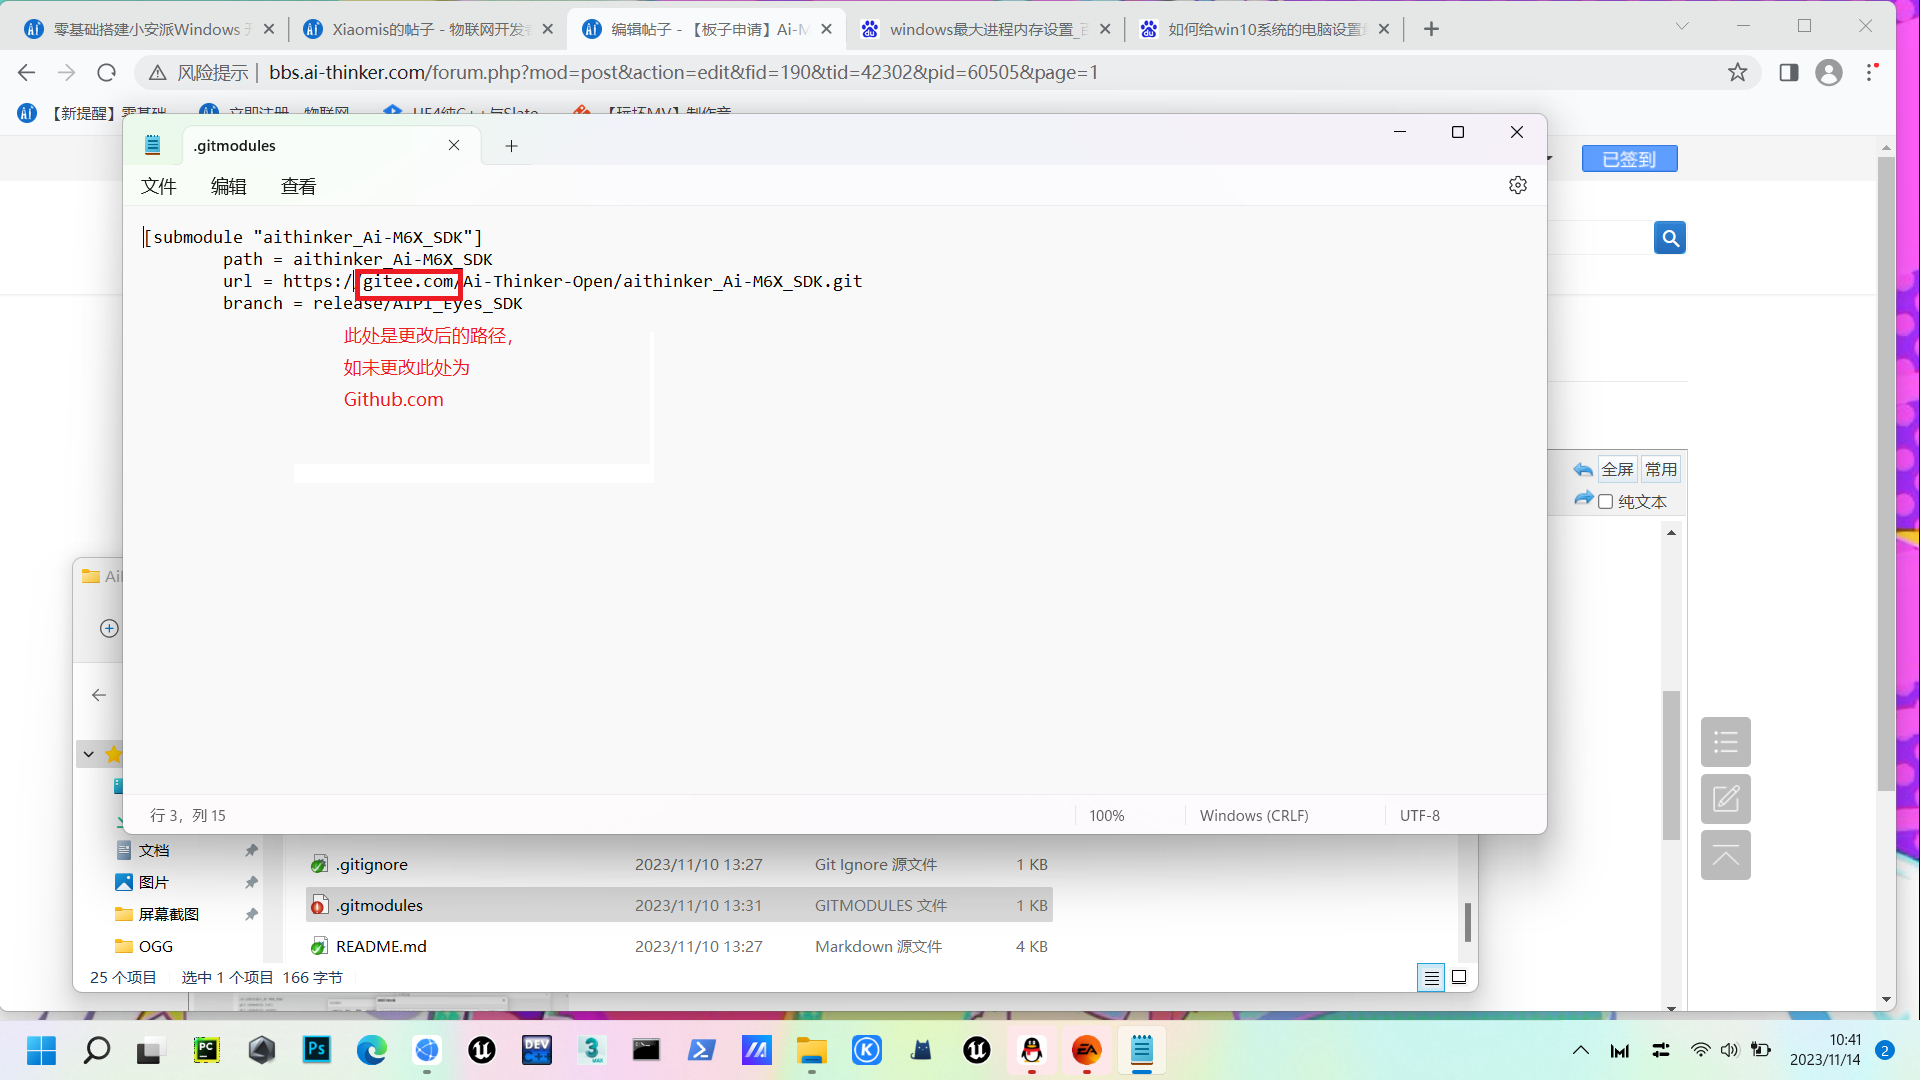The image size is (1920, 1080).
Task: Open the clock showing 10:41
Action: pos(1825,1050)
